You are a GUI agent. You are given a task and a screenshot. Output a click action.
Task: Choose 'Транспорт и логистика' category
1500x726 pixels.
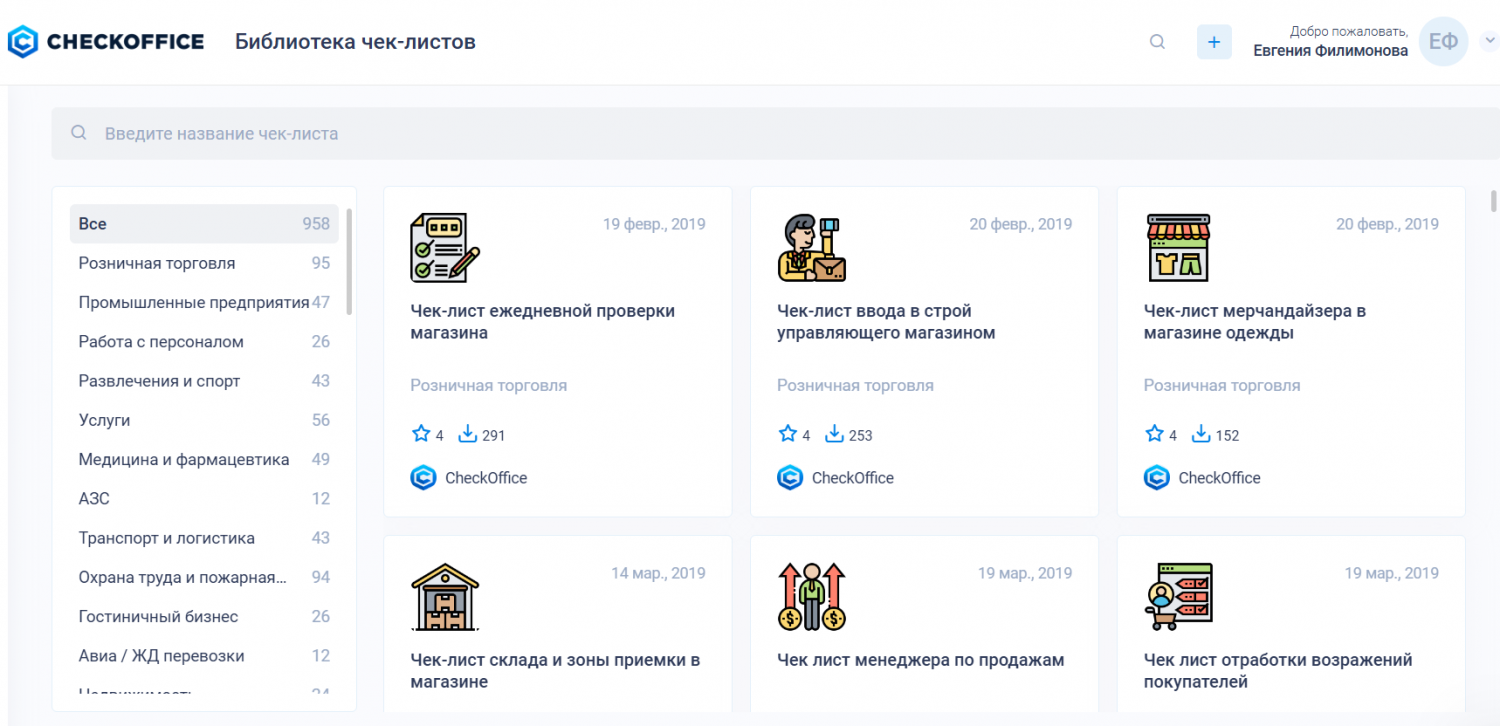pos(167,538)
